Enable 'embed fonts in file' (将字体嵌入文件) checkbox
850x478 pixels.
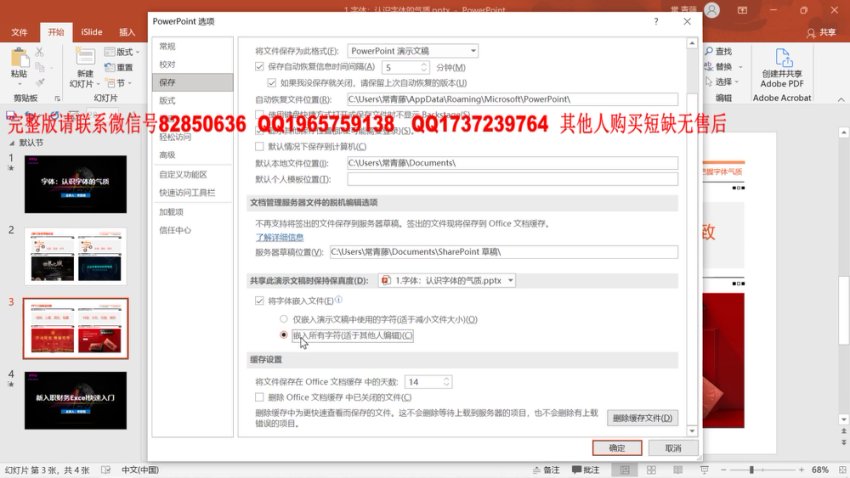[260, 300]
